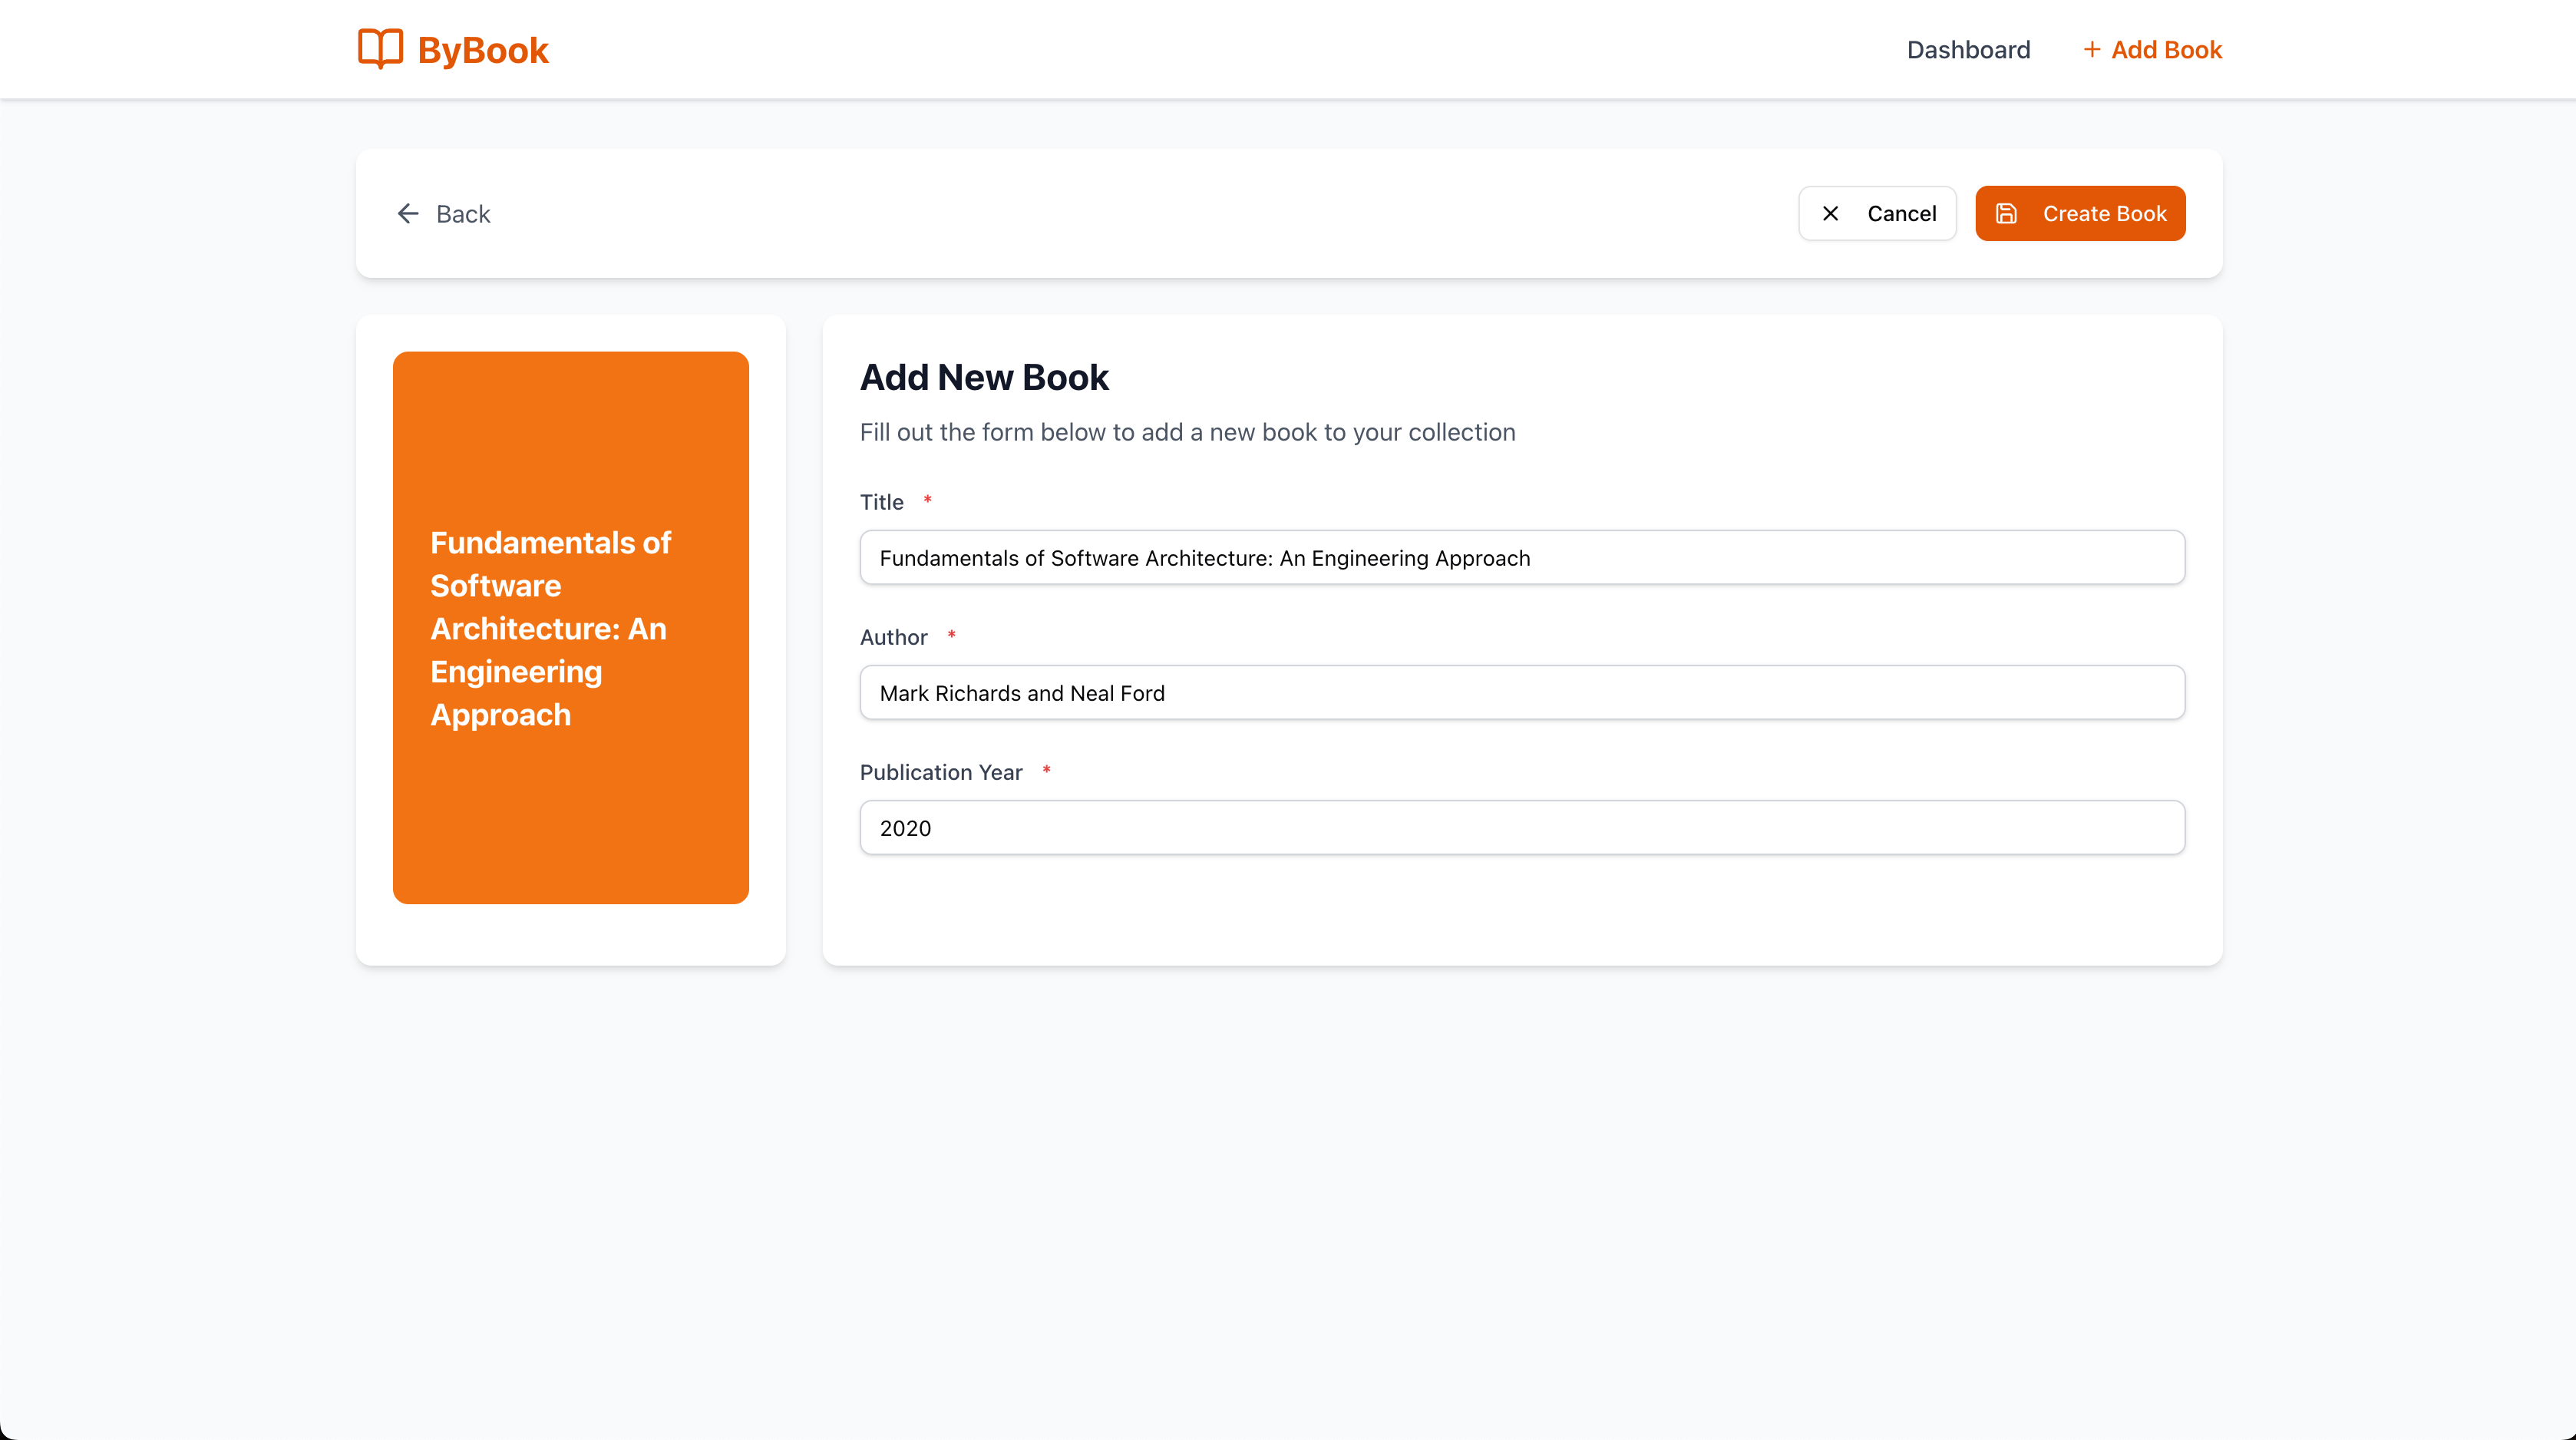Click the Add New Book heading

click(984, 377)
